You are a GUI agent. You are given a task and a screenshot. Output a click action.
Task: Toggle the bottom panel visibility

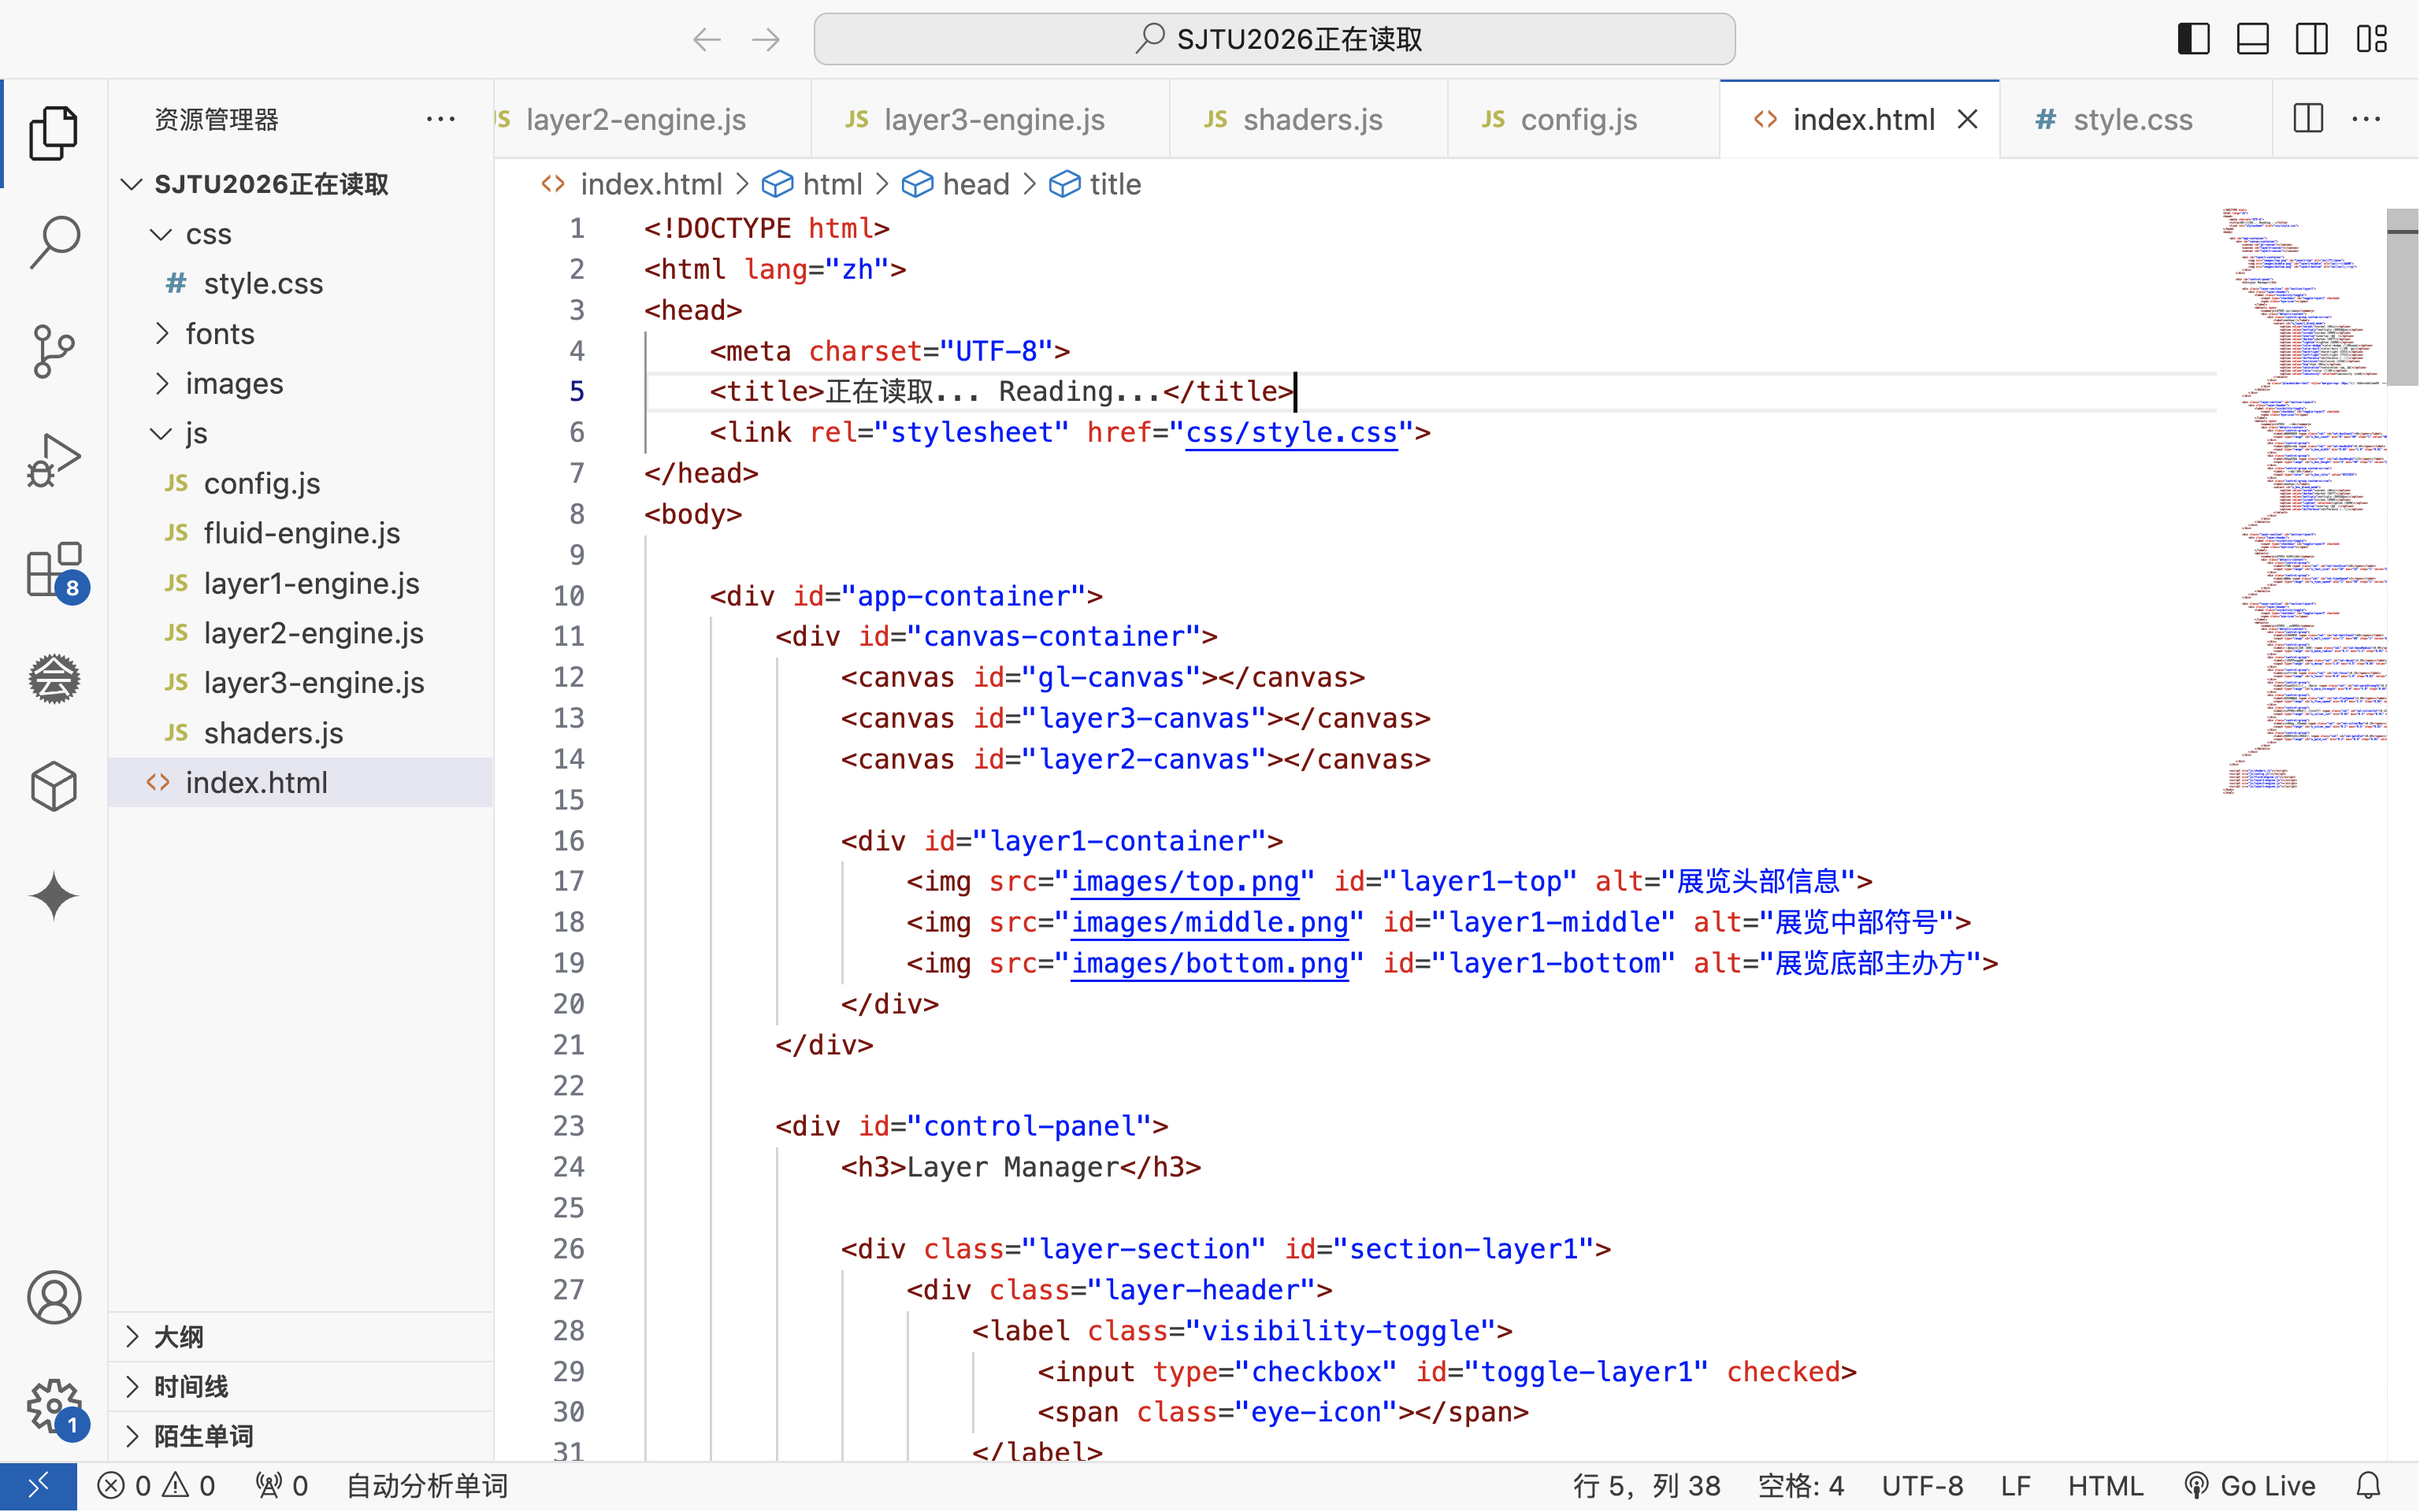(2253, 40)
